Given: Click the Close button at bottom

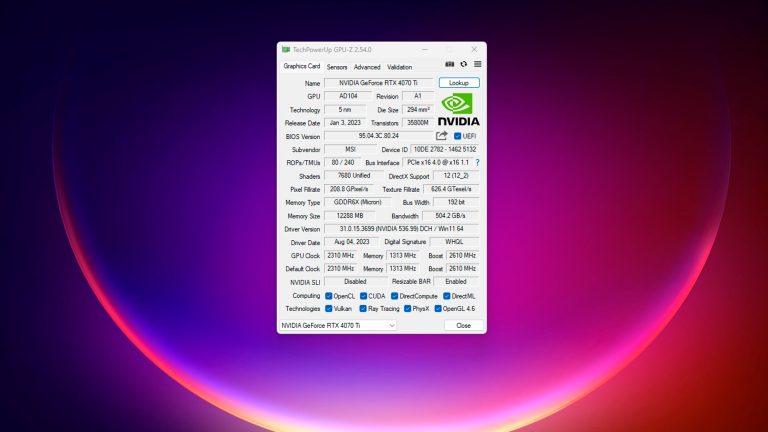Looking at the screenshot, I should [x=463, y=325].
